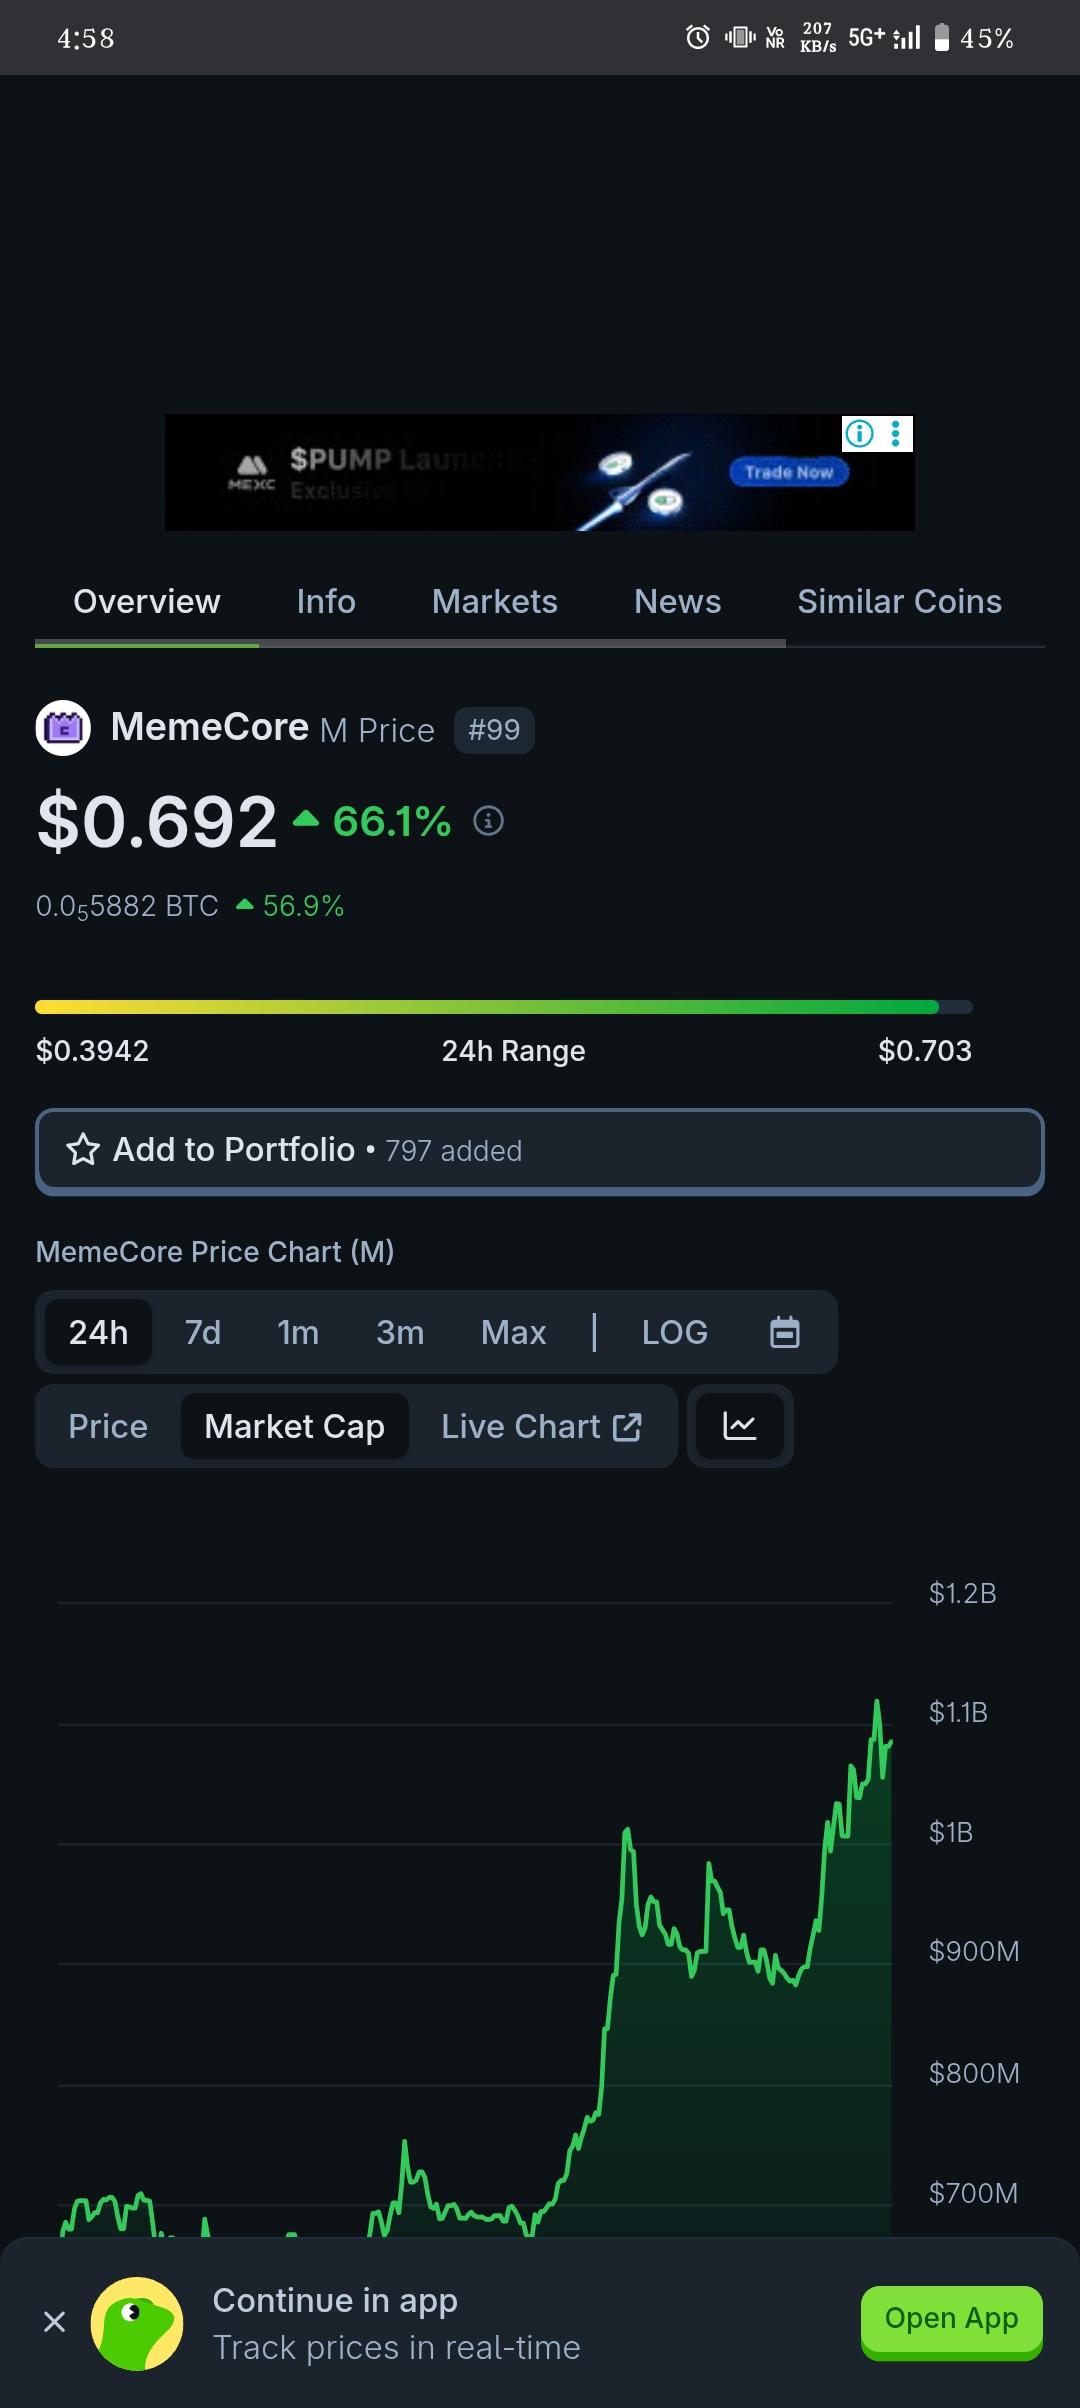Screen dimensions: 1080x2408
Task: Open Live Chart external link
Action: [541, 1426]
